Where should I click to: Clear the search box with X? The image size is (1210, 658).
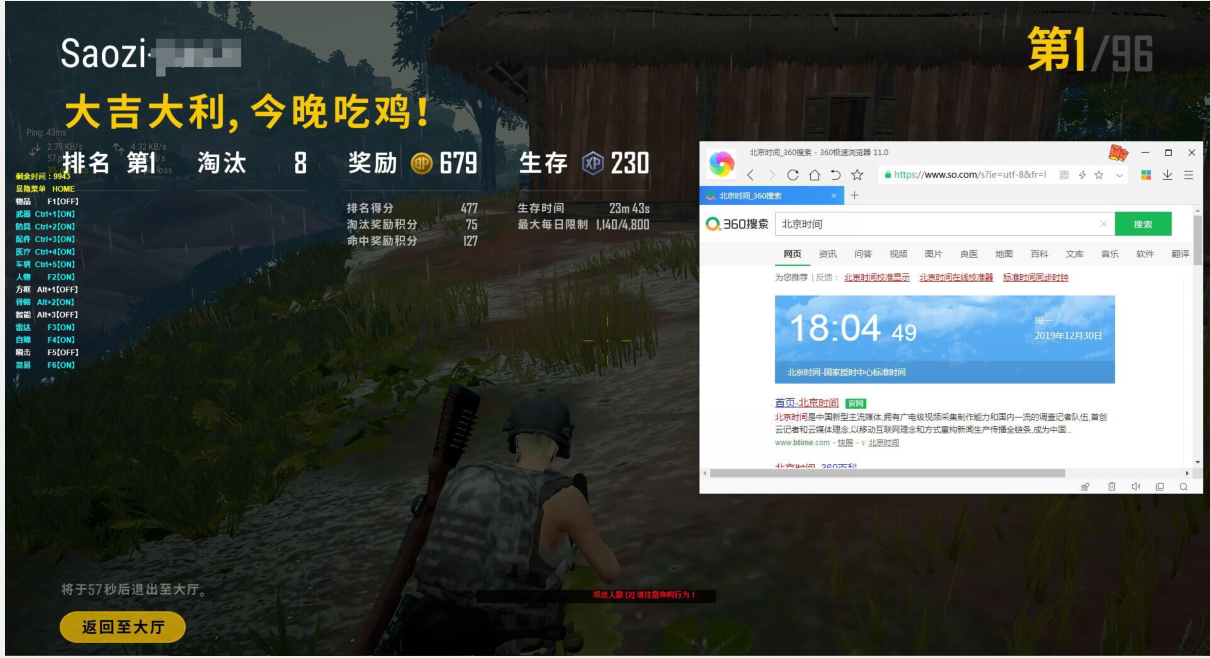pos(1104,224)
